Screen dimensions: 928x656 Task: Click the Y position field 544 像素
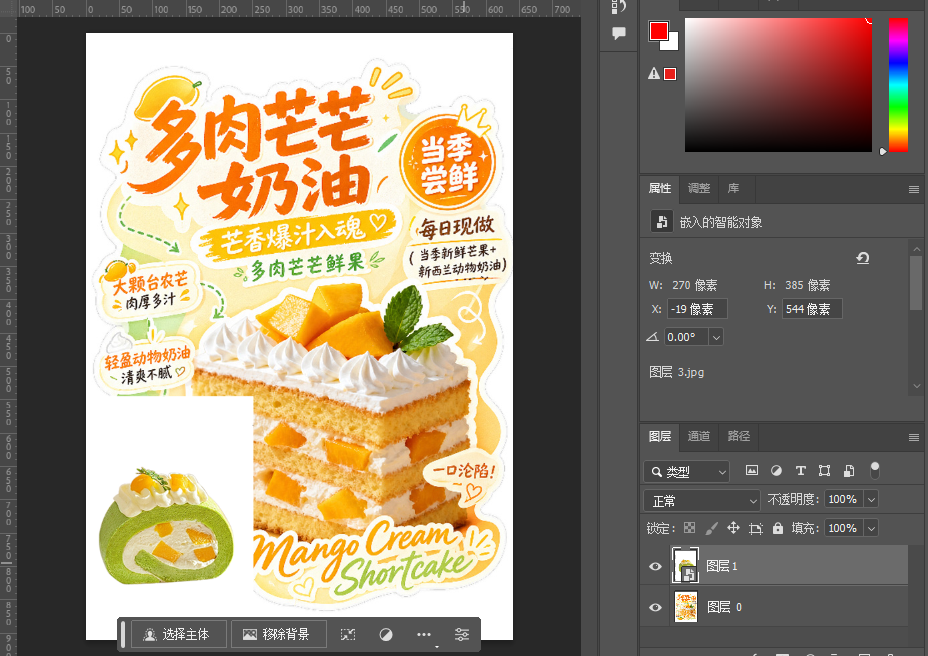coord(812,309)
